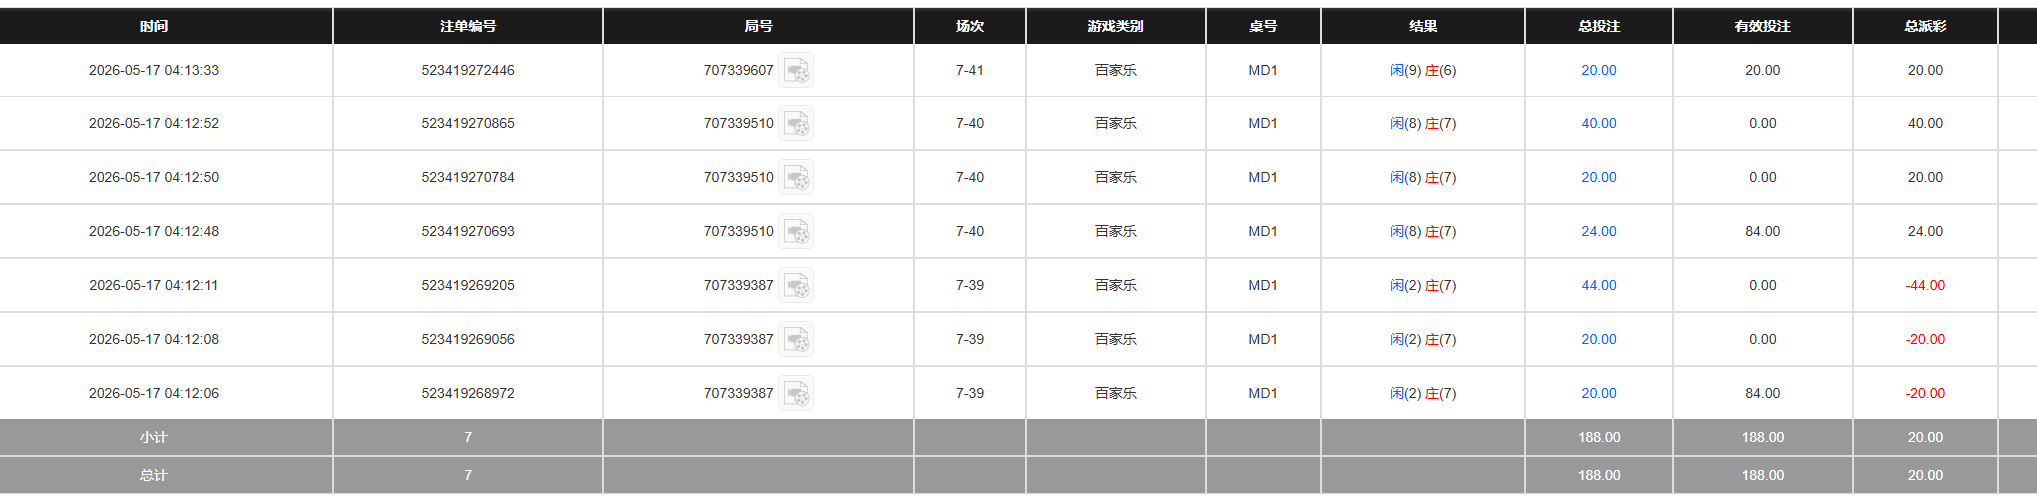Open video replay icon for bet 523419270693

click(x=796, y=232)
